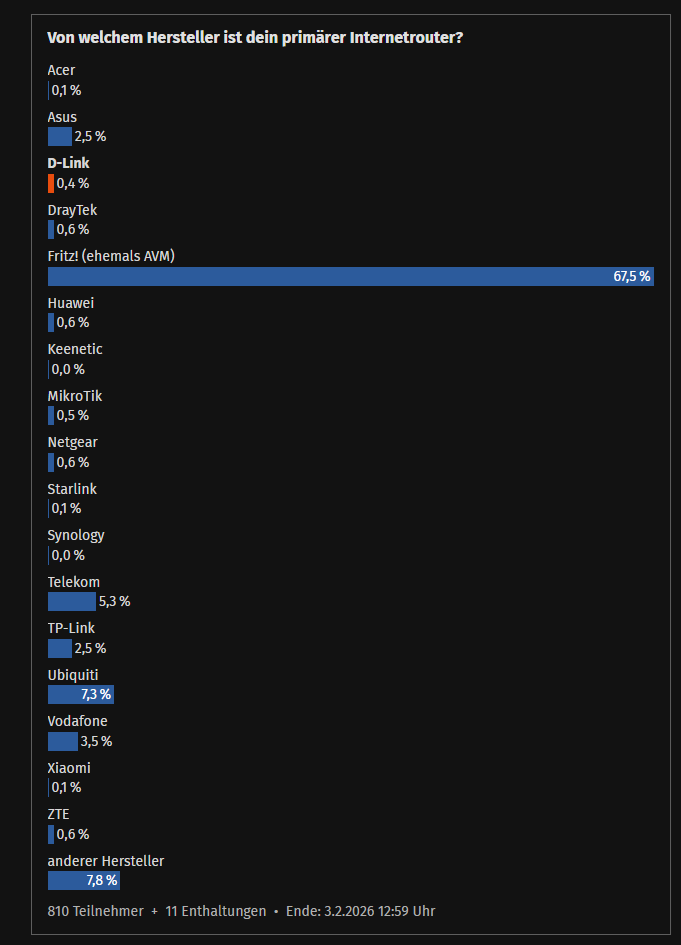Screen dimensions: 681x945
Task: Click the Ubiquiti 7,3 % bar
Action: [x=81, y=694]
